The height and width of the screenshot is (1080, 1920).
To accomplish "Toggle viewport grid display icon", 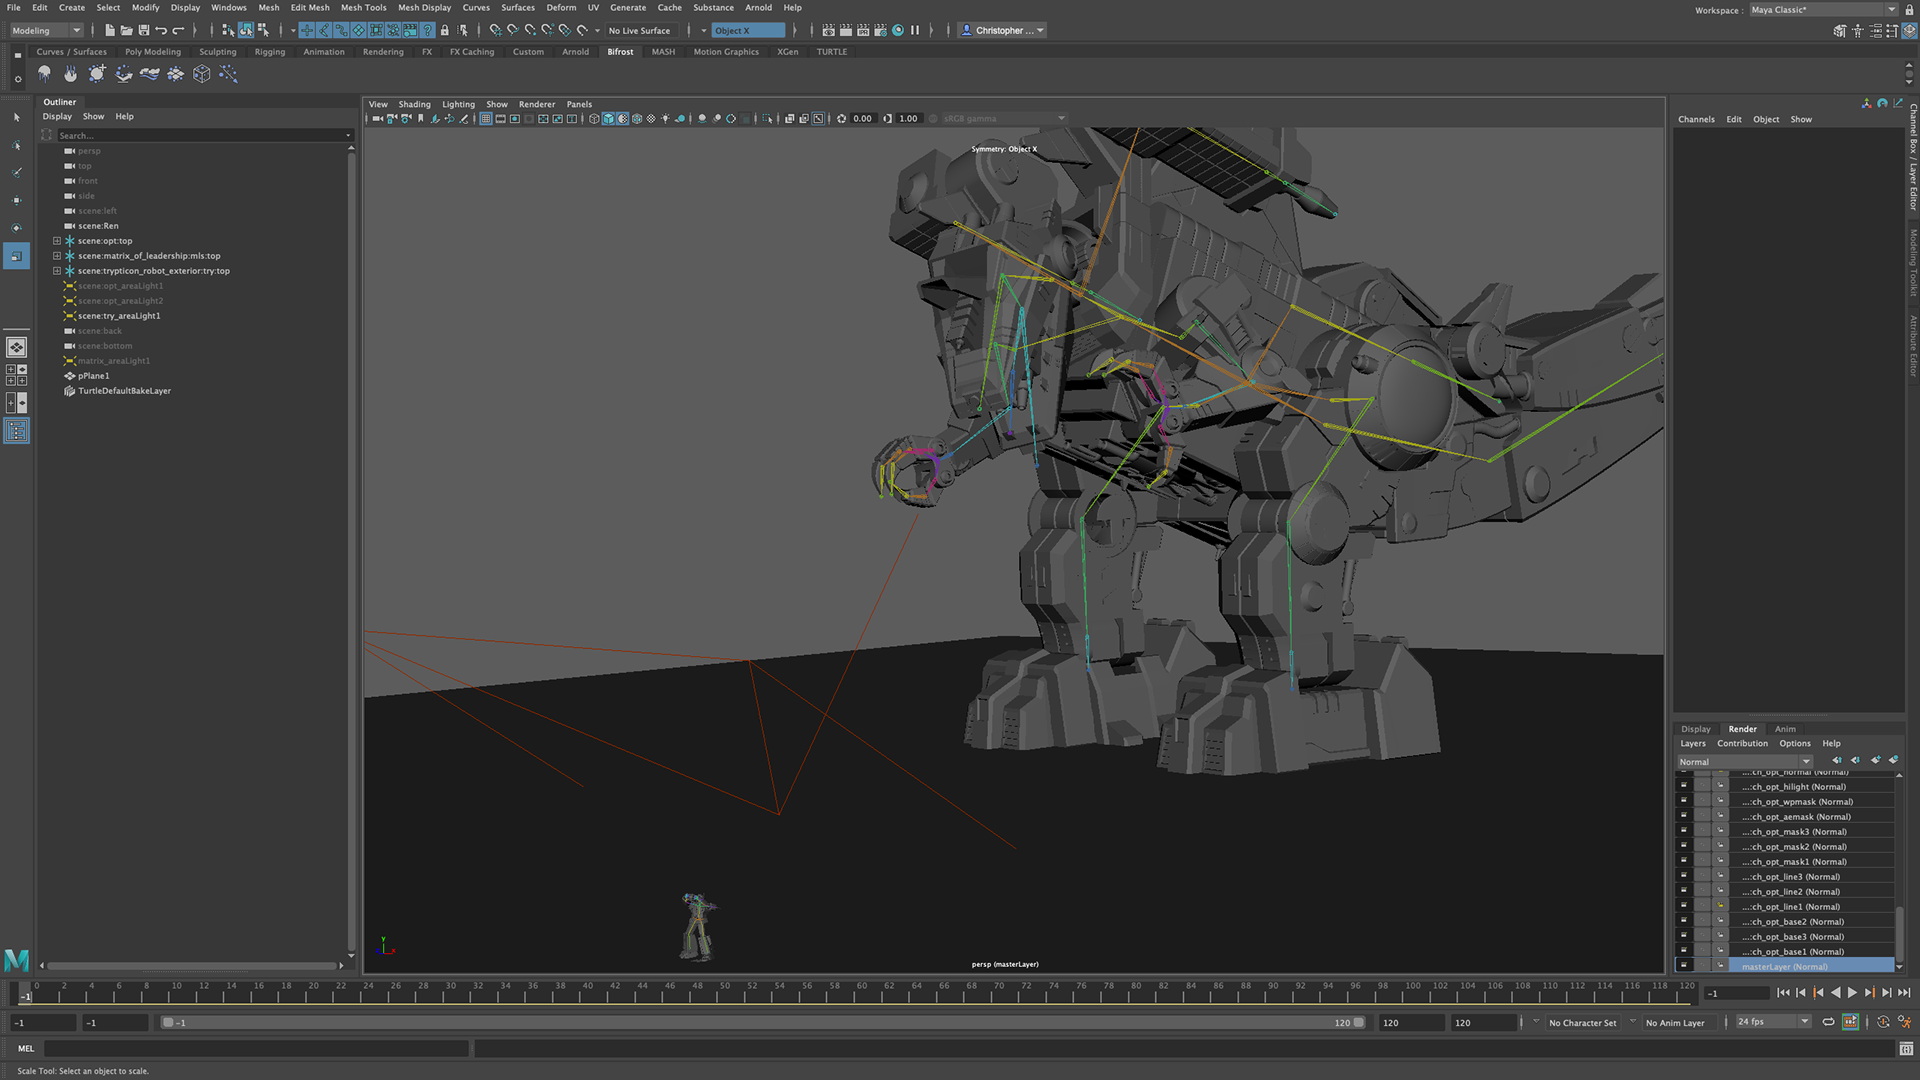I will coord(486,119).
